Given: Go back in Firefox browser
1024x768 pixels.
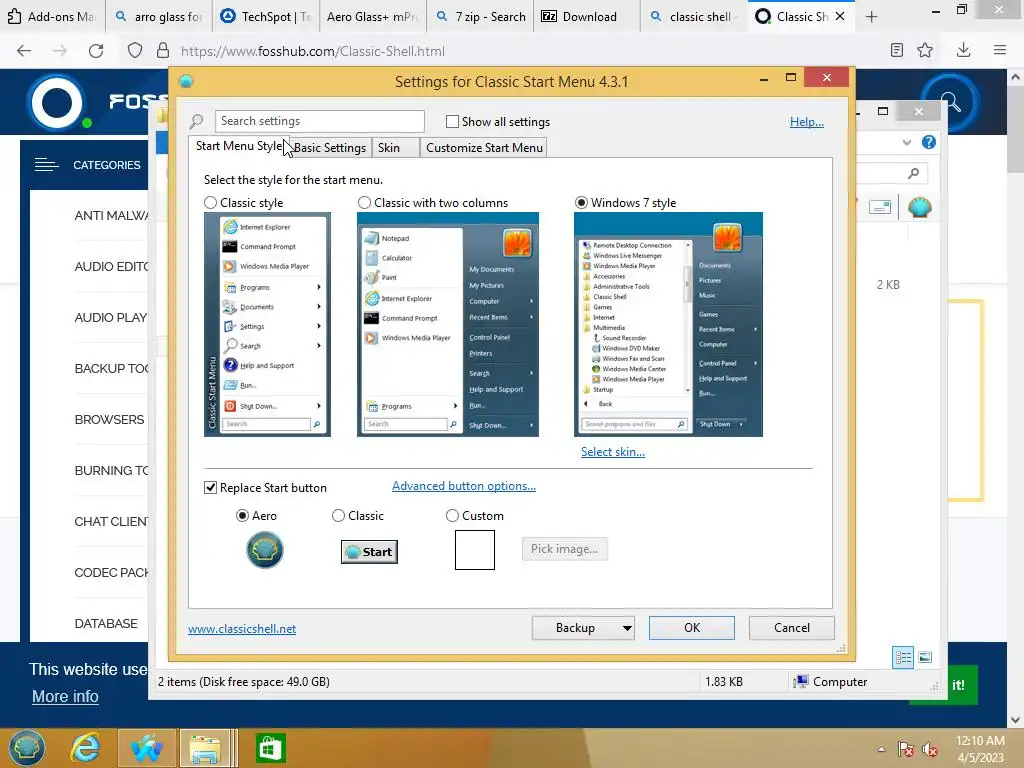Looking at the screenshot, I should tap(24, 51).
